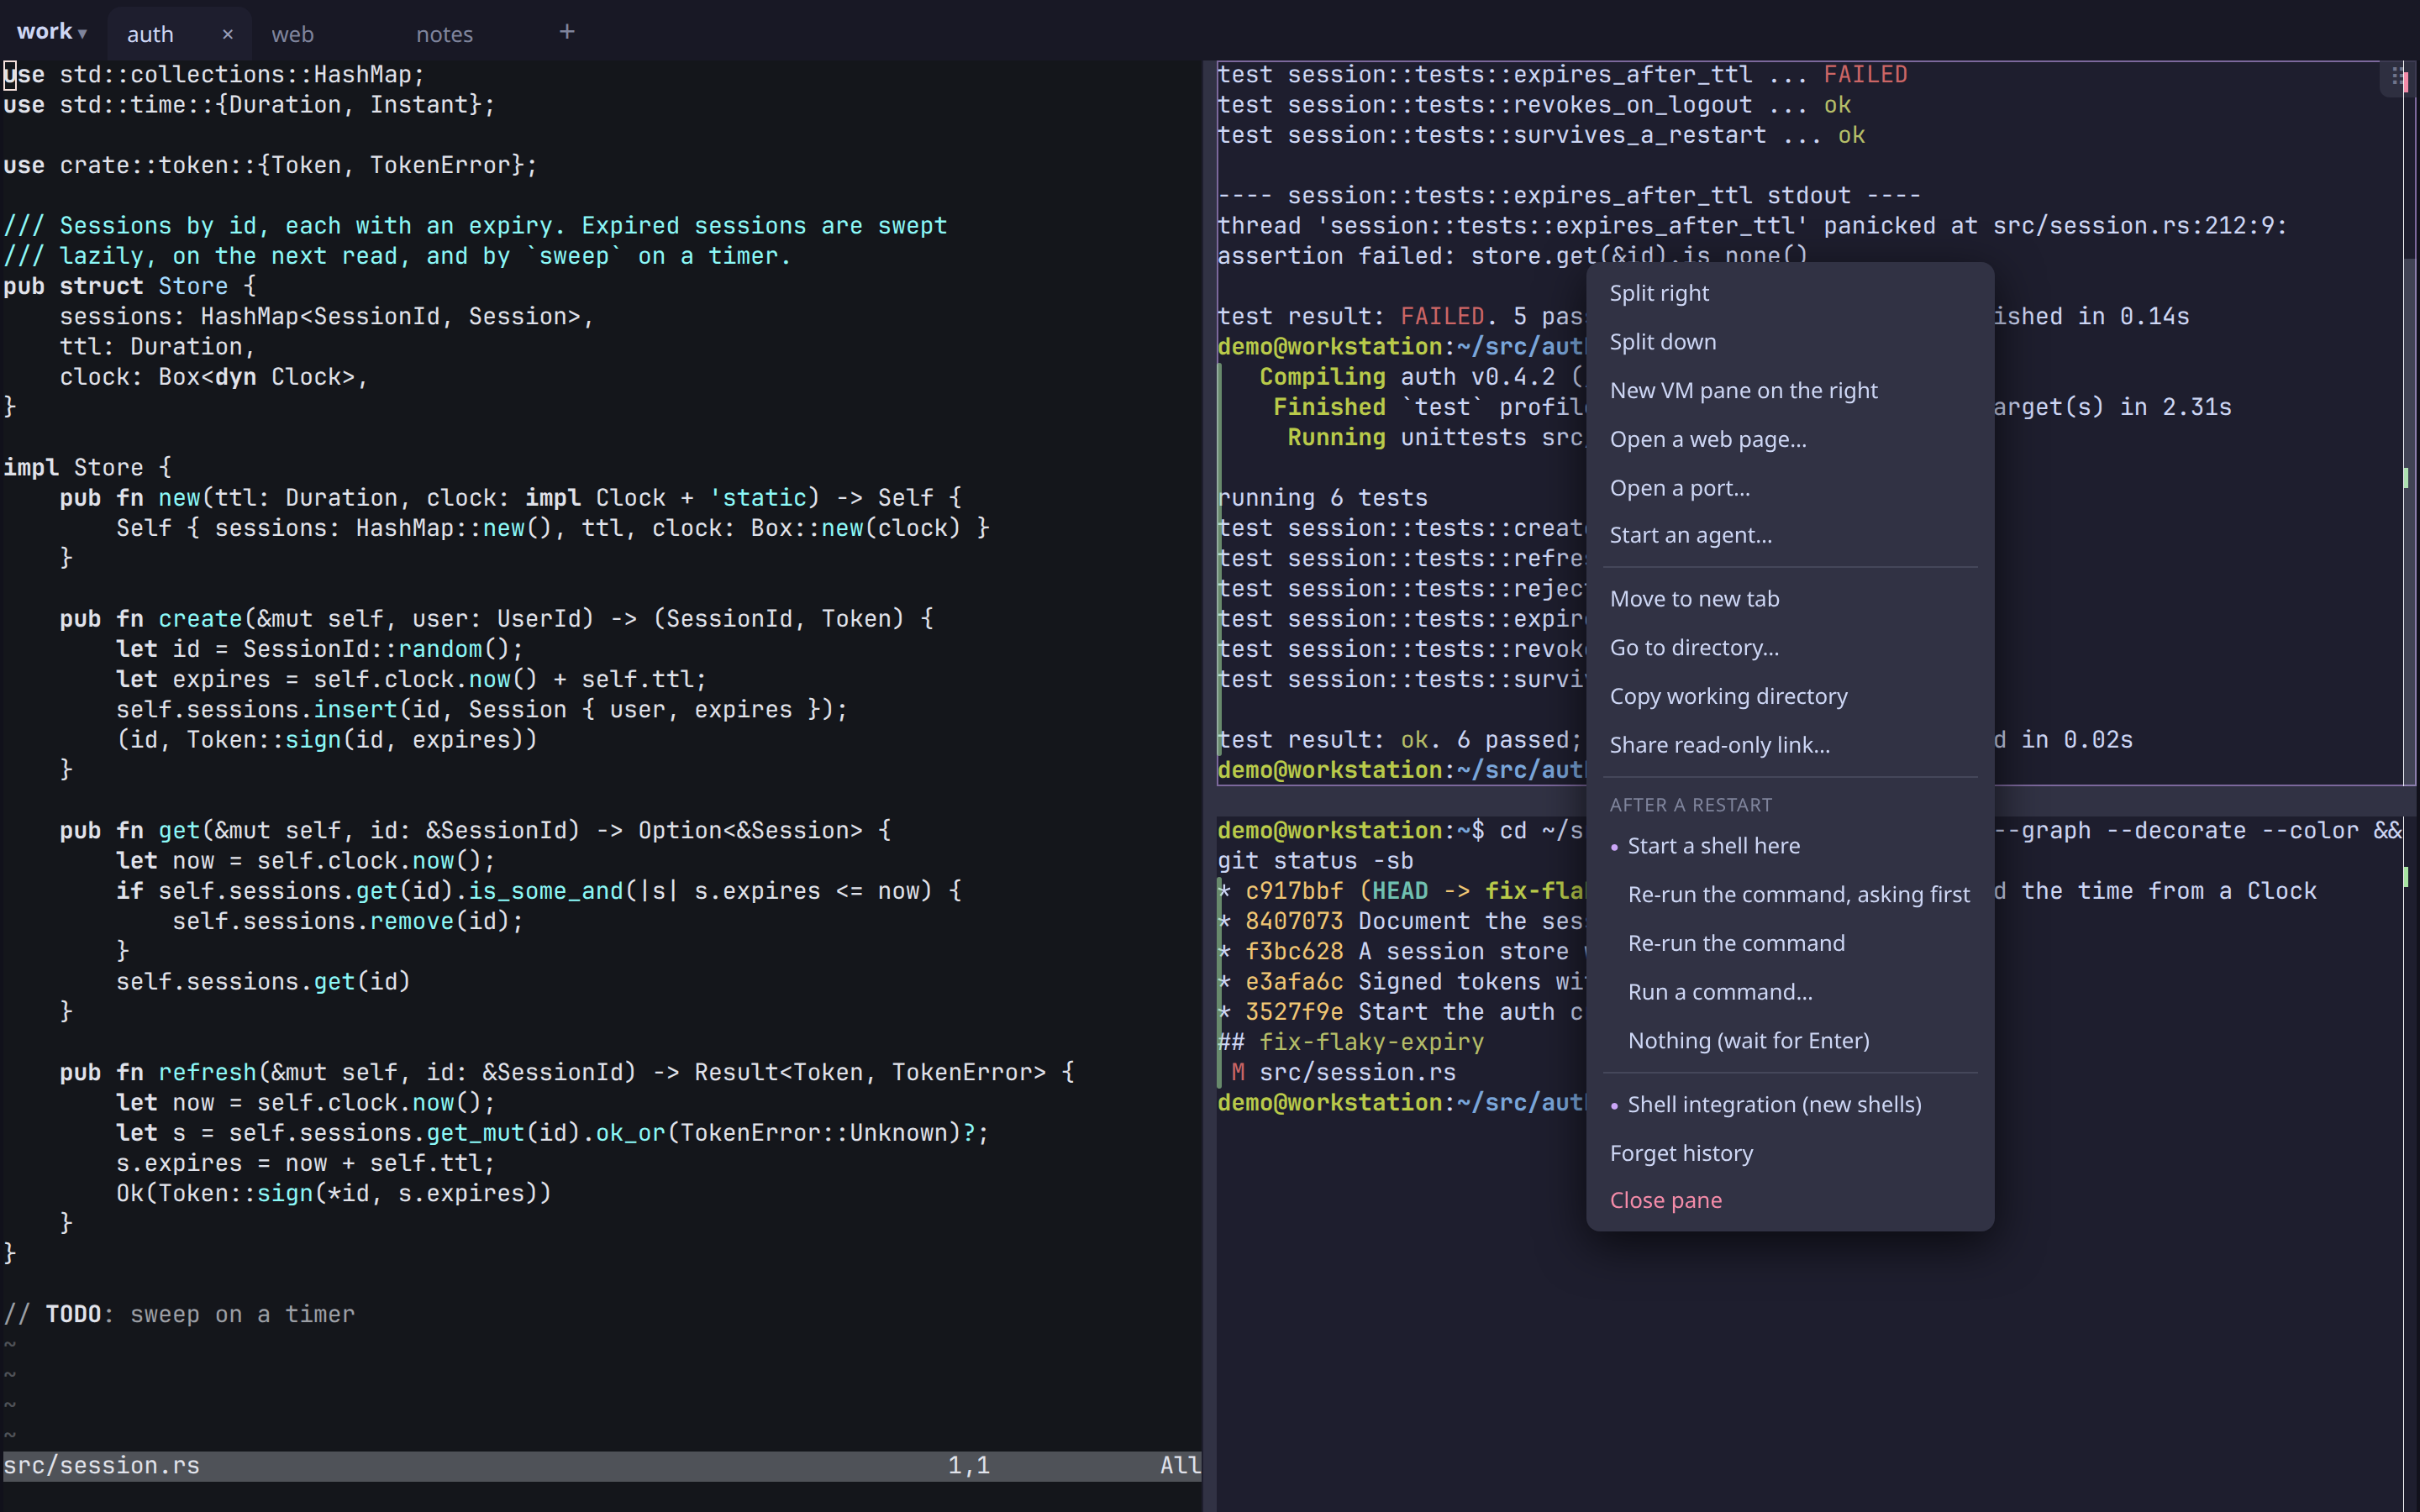This screenshot has width=2420, height=1512.
Task: Click the green mark on the top pane scrollbar
Action: click(x=2405, y=477)
